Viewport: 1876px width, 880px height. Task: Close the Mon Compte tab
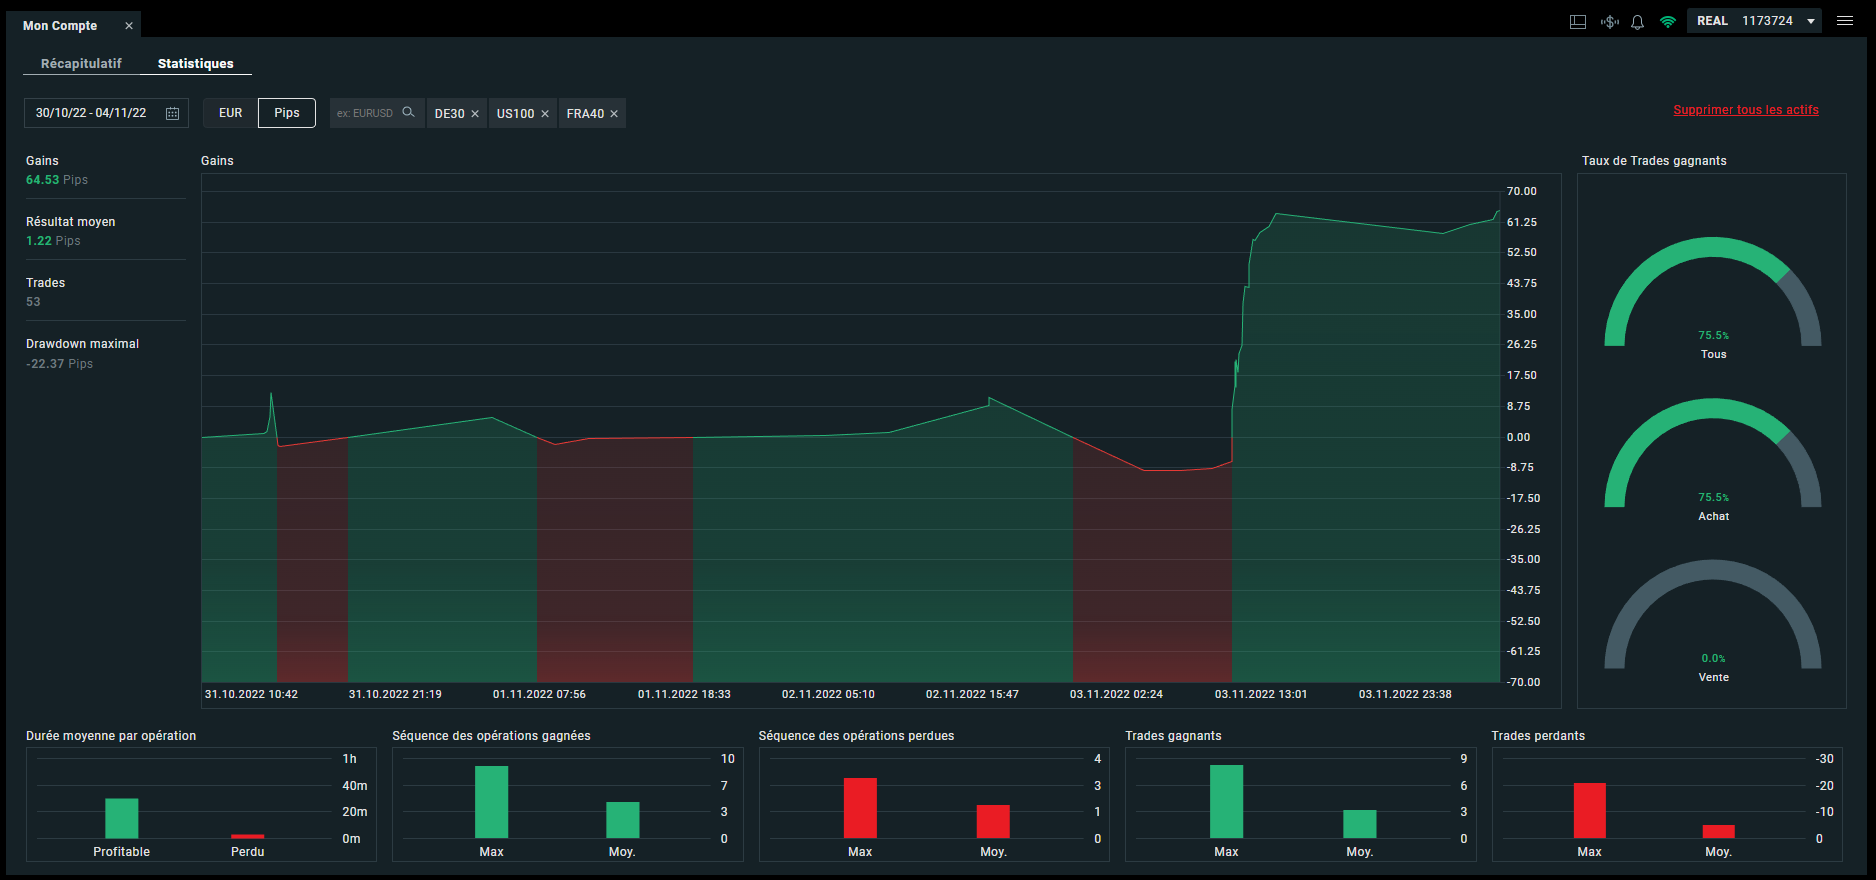[129, 26]
